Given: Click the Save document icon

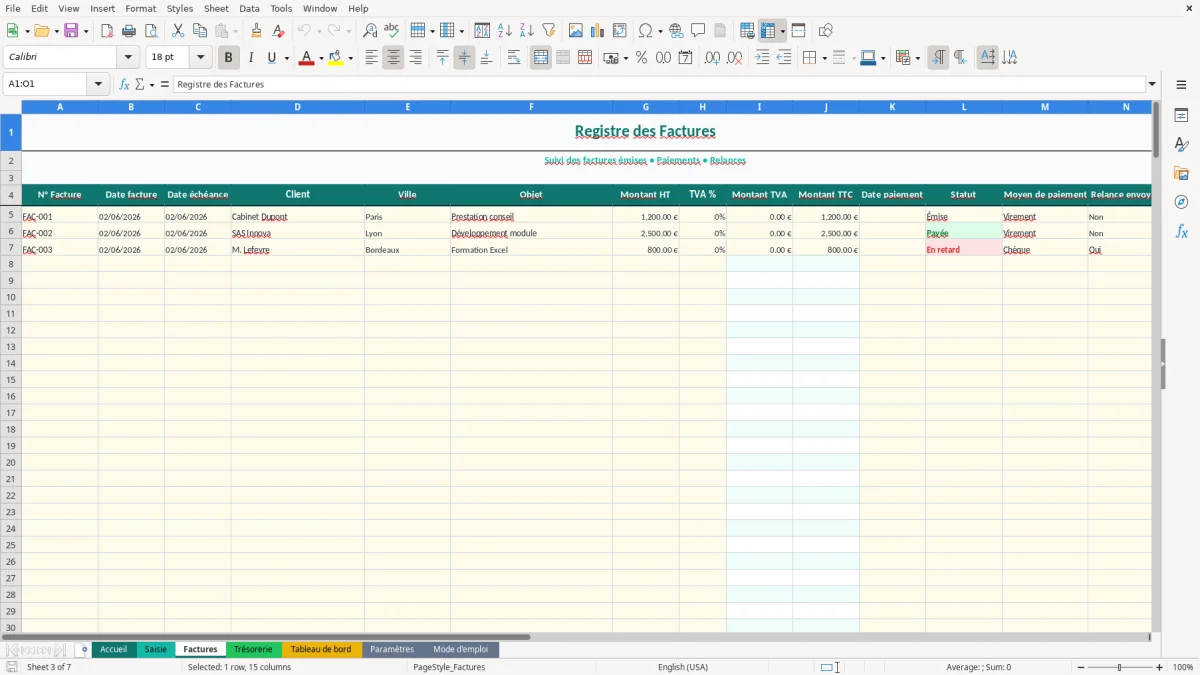Looking at the screenshot, I should 71,31.
